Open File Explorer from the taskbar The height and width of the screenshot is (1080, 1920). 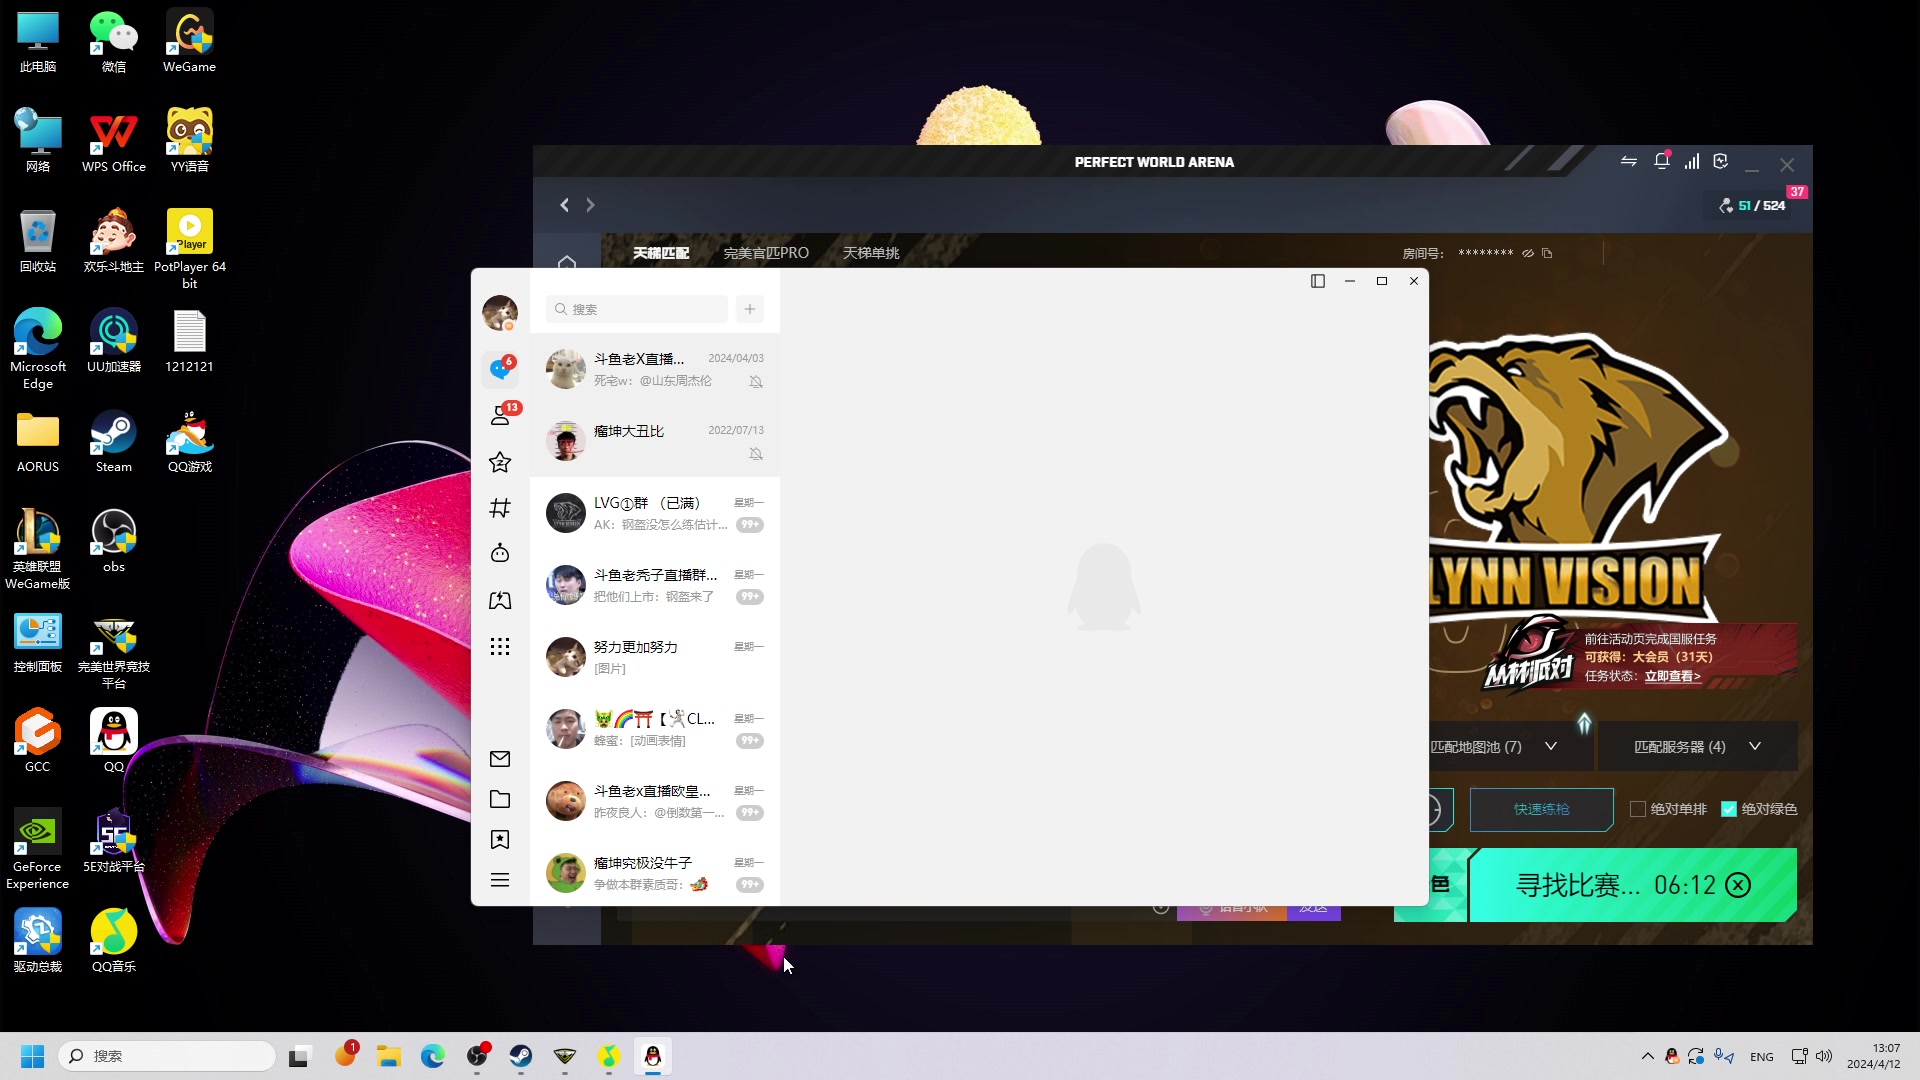[389, 1056]
